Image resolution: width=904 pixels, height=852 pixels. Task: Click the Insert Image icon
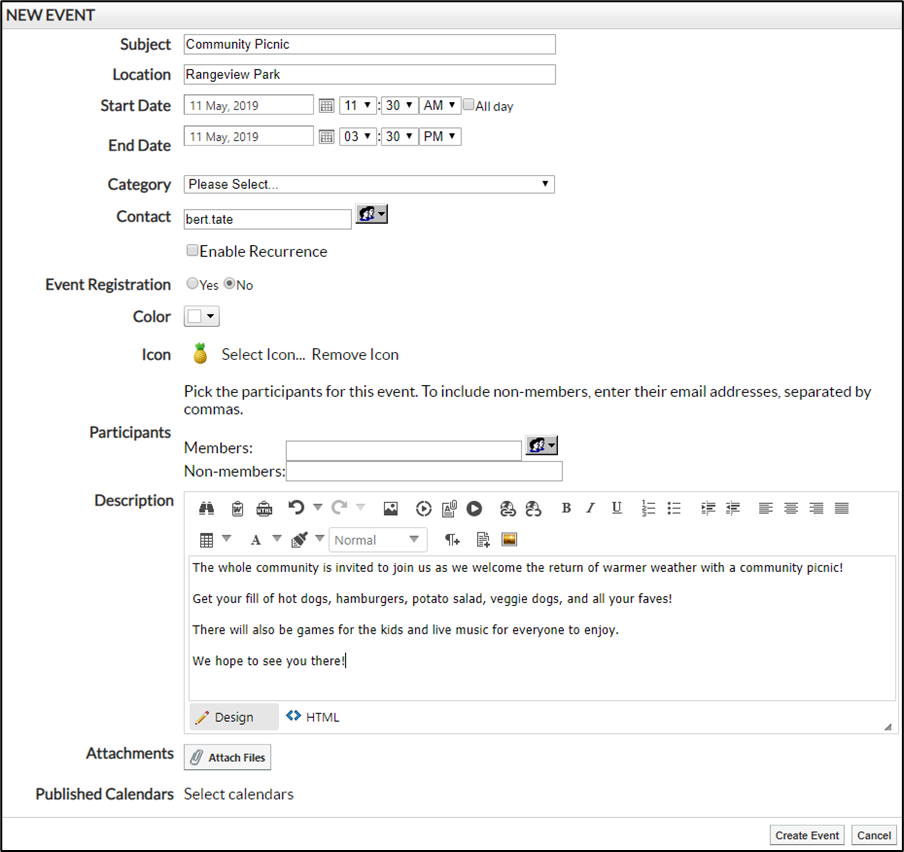click(390, 508)
